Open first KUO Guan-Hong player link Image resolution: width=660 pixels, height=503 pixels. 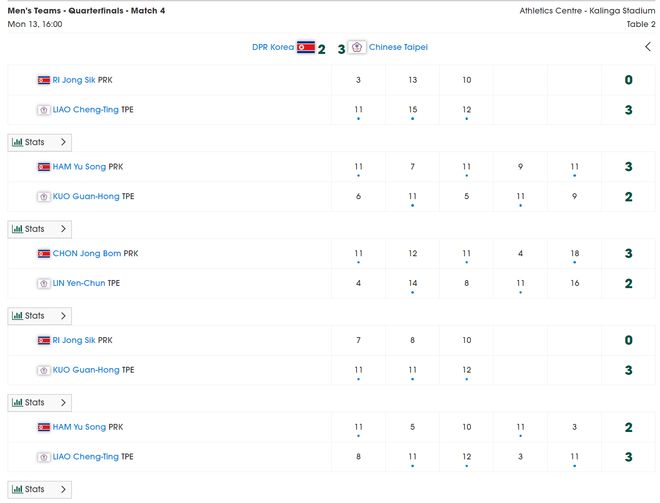(x=86, y=197)
